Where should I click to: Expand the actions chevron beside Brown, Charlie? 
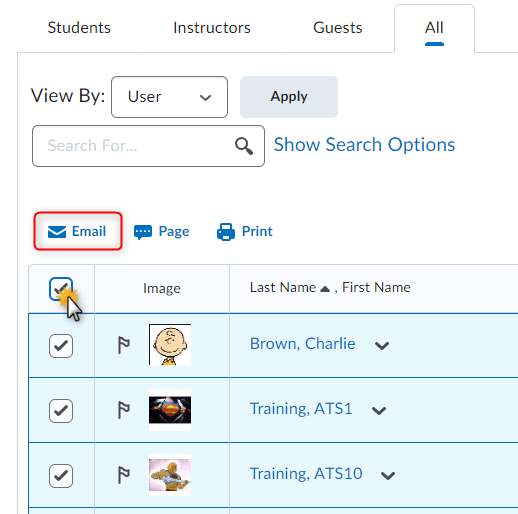[x=382, y=346]
